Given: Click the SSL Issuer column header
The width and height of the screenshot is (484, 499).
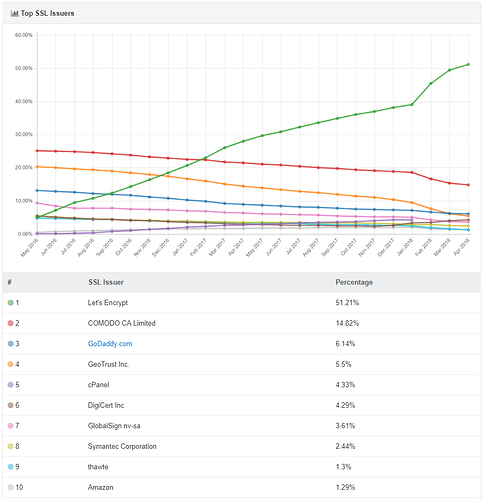Looking at the screenshot, I should coord(106,282).
